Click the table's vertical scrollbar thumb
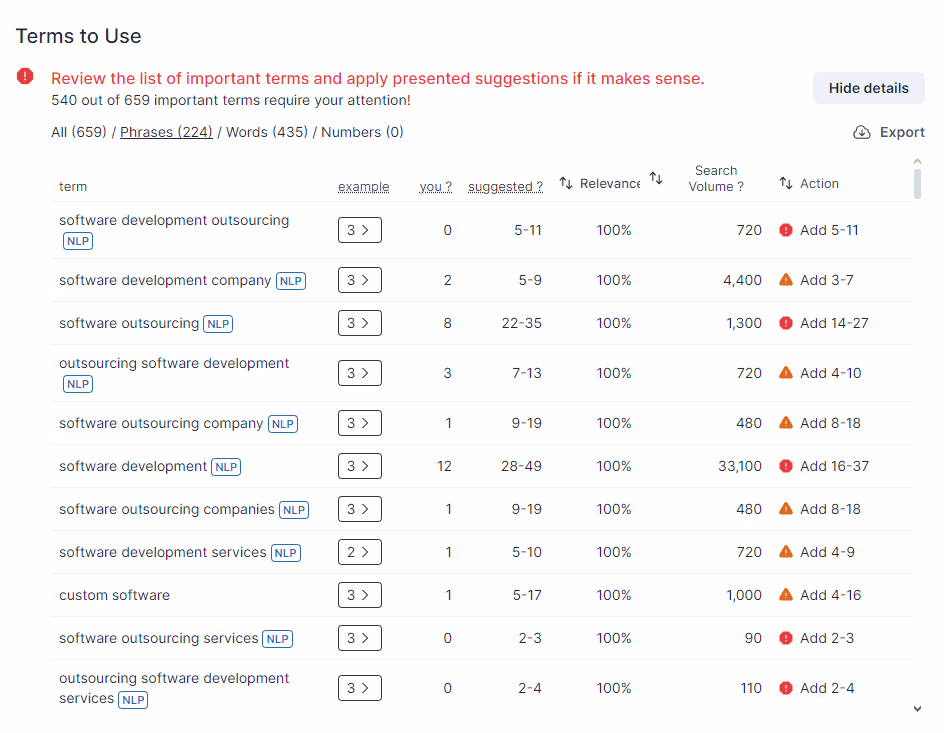944x733 pixels. 917,184
